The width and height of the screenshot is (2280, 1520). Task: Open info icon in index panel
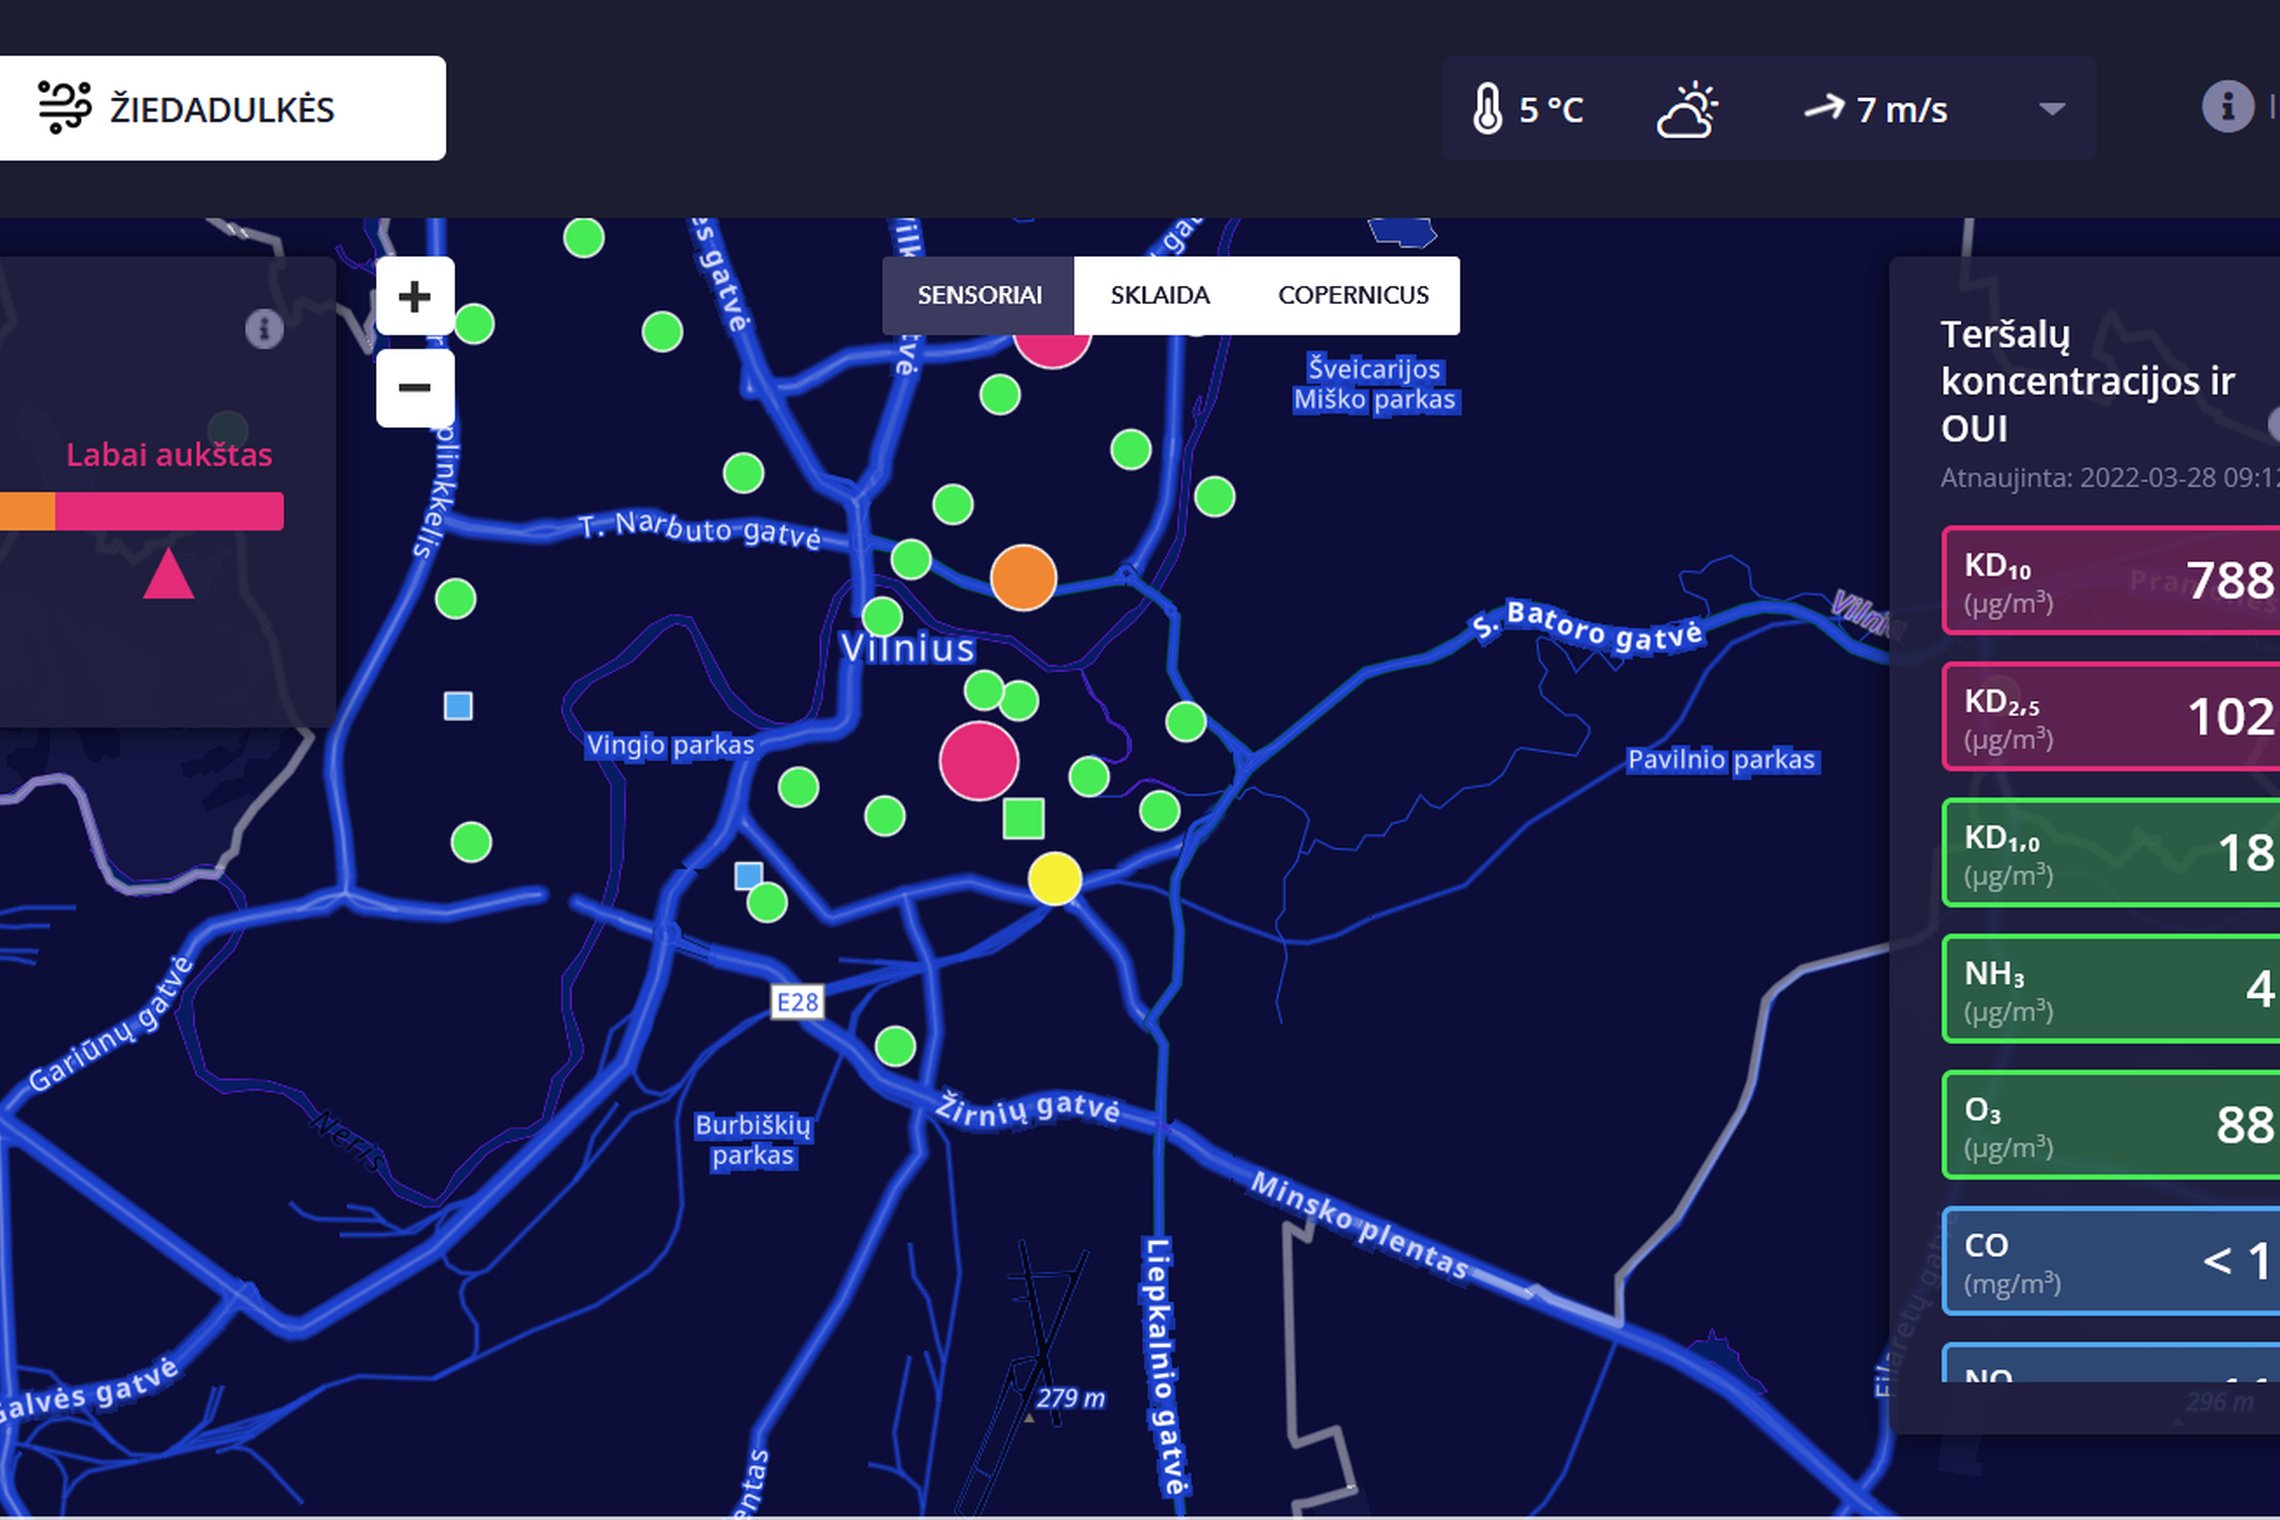coord(264,328)
